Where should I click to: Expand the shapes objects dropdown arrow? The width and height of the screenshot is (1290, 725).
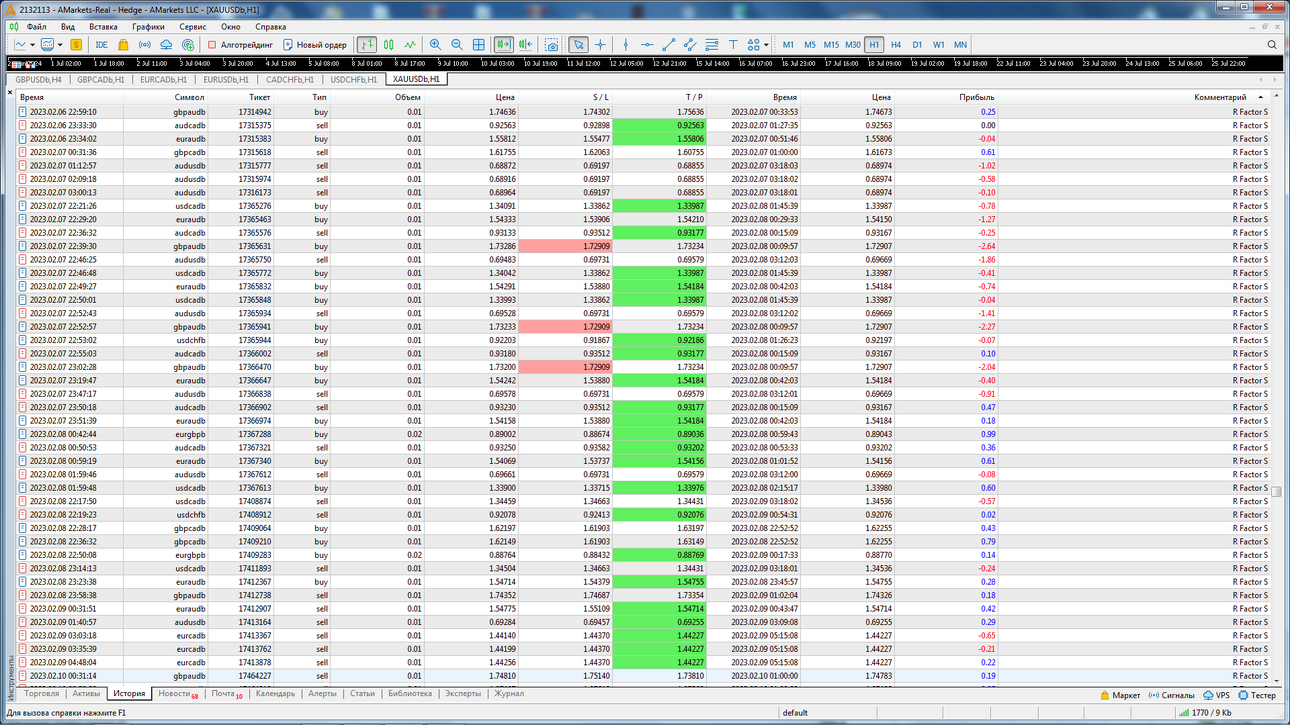(766, 45)
